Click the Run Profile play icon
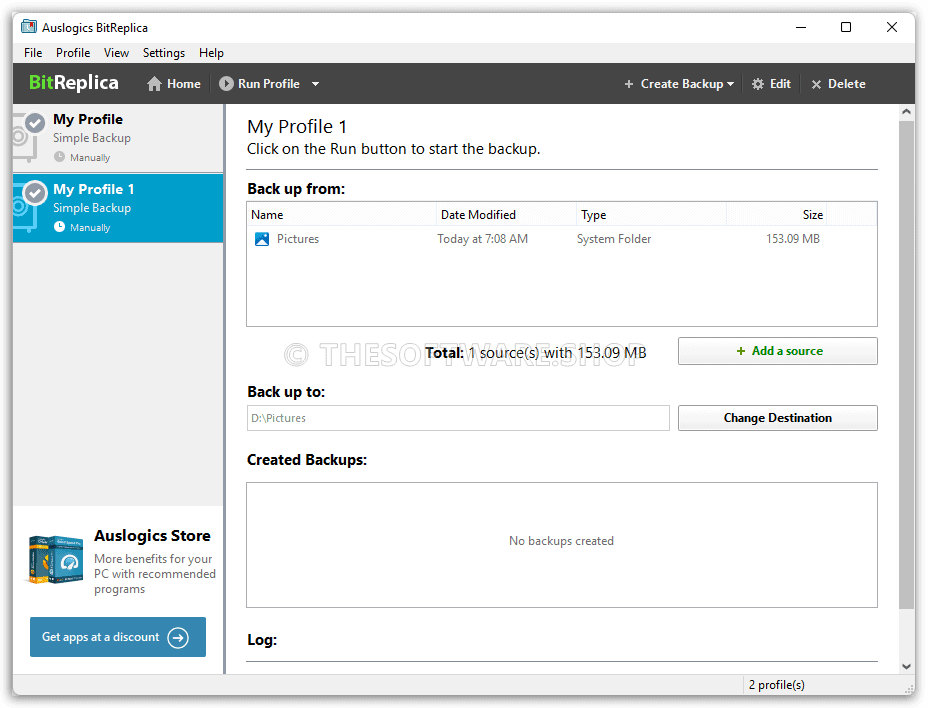 (x=226, y=83)
